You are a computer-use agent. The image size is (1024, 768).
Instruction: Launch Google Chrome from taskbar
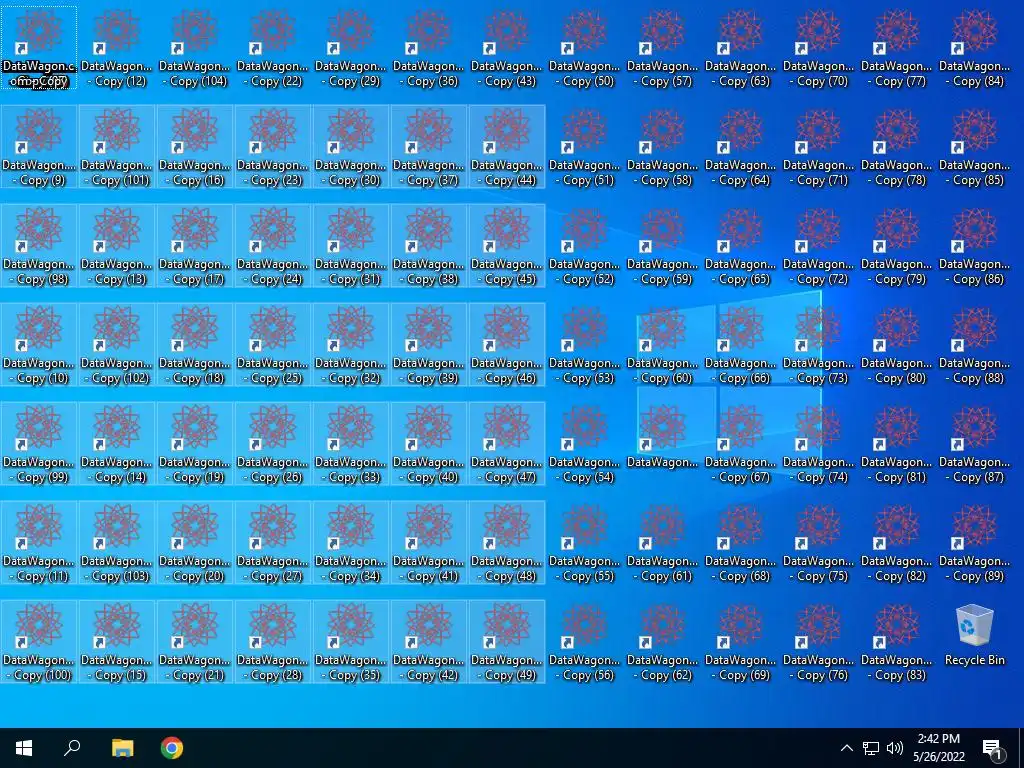coord(172,748)
